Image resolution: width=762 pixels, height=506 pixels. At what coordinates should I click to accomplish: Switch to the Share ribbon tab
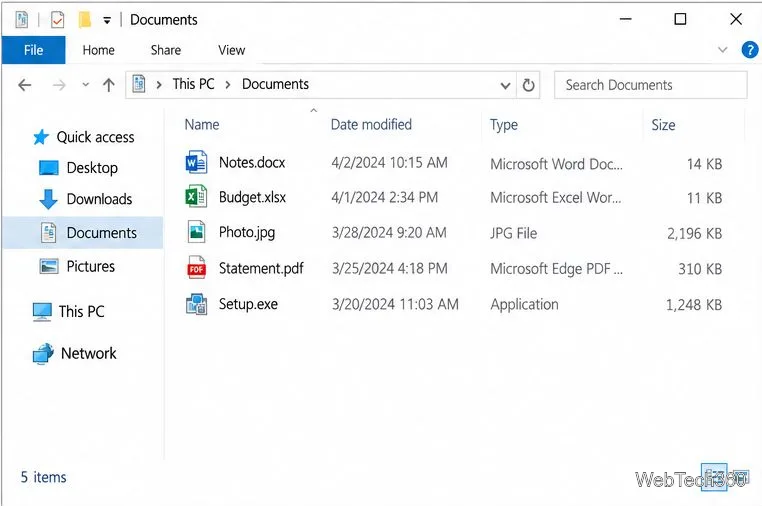(x=166, y=50)
